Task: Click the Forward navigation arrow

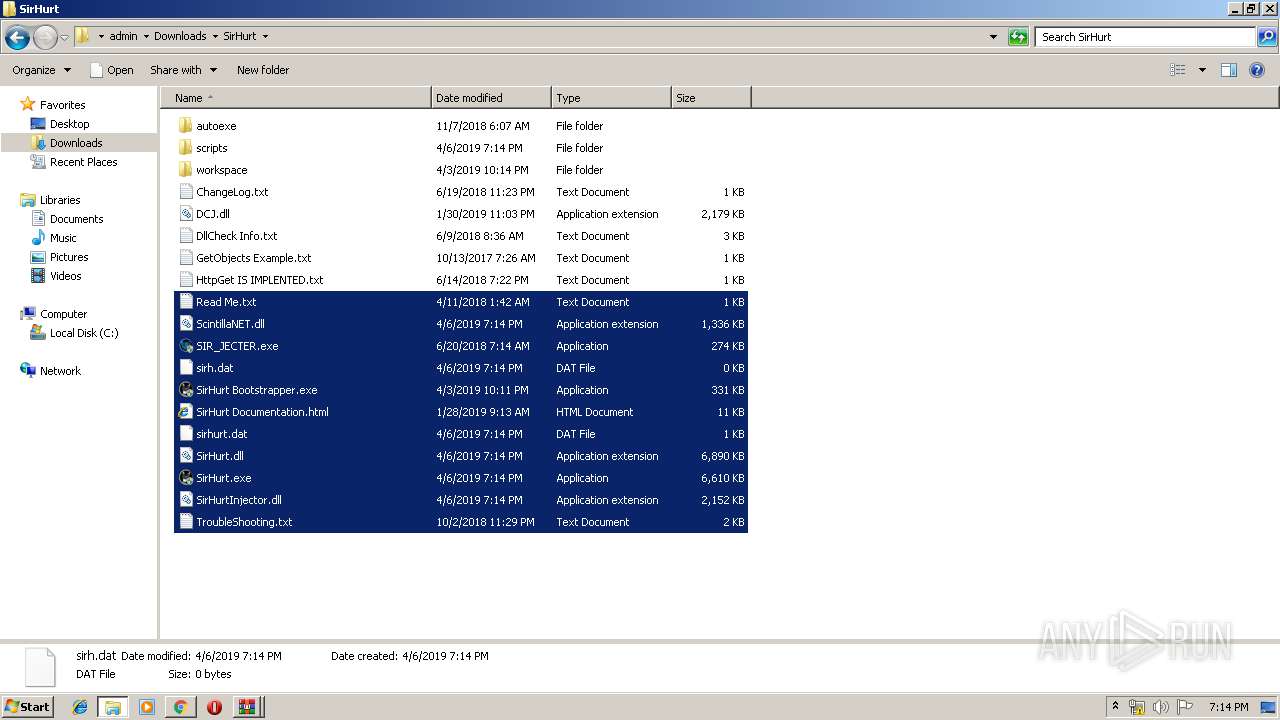Action: [x=45, y=38]
